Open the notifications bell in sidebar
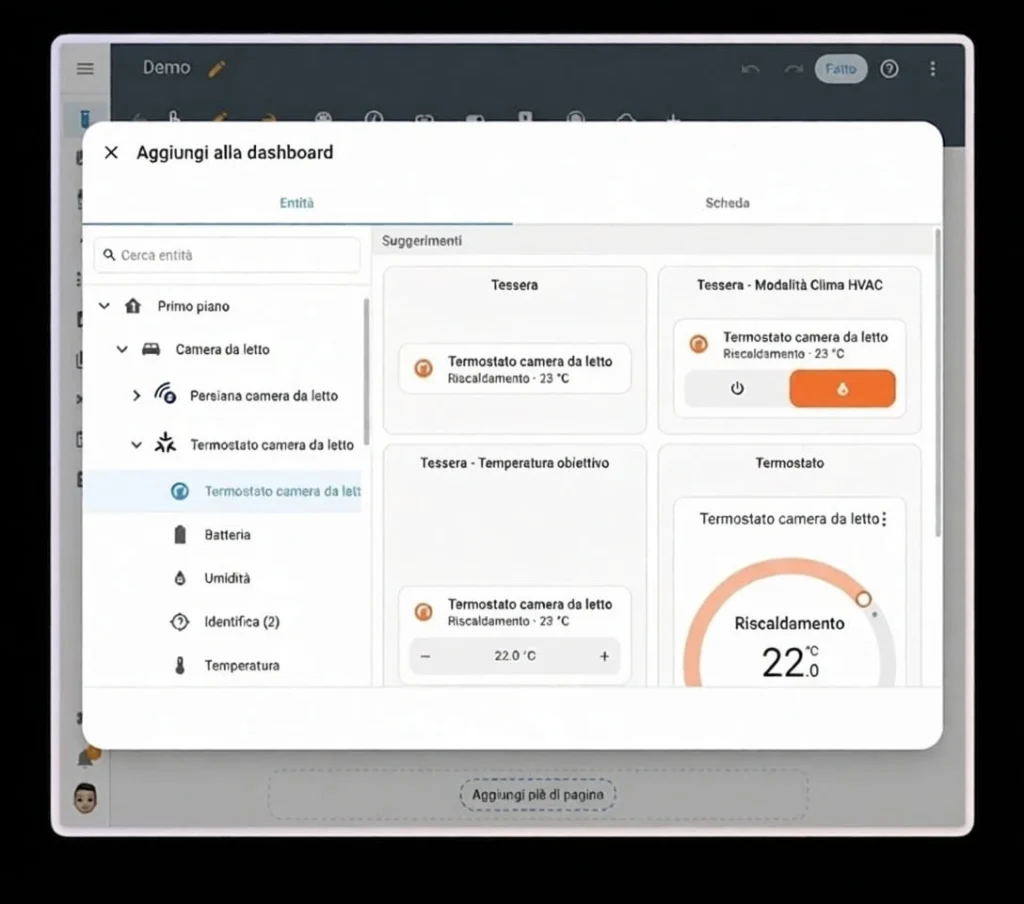 88,756
